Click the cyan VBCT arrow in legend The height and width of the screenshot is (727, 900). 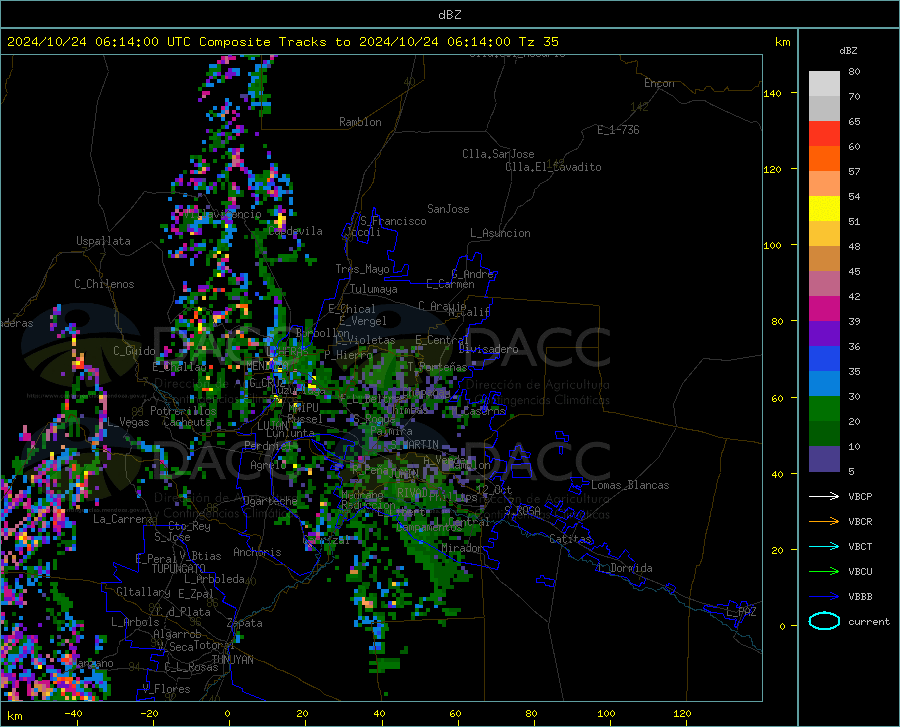click(824, 546)
